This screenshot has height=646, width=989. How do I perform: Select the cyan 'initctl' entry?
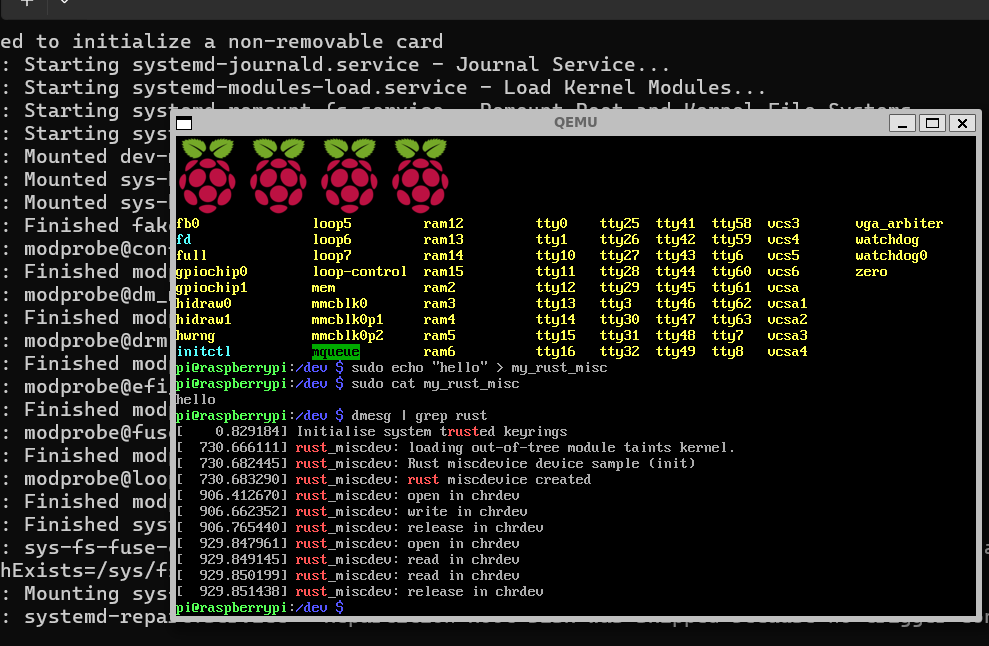[204, 351]
